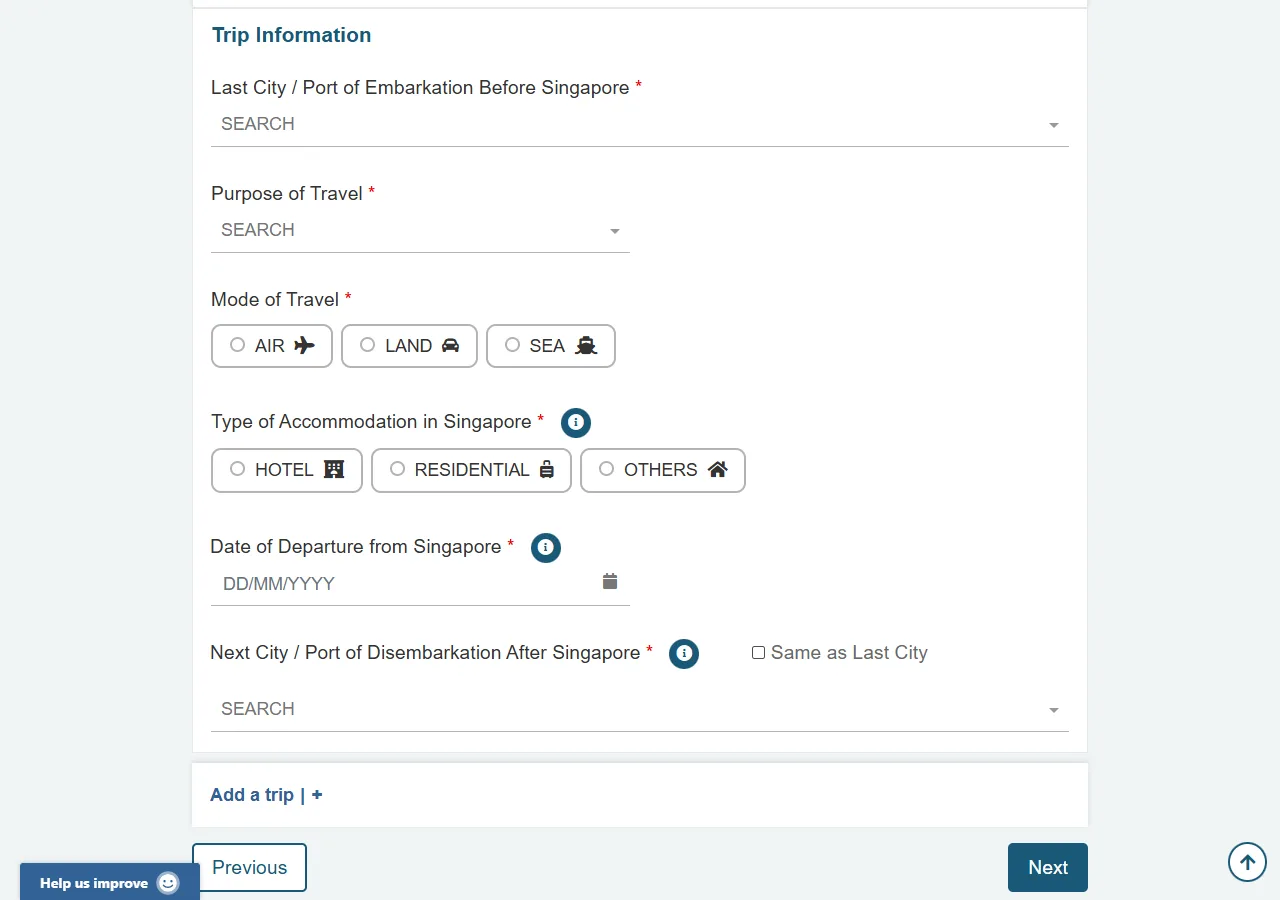The width and height of the screenshot is (1280, 900).
Task: Click the info icon beside Next City label
Action: (684, 654)
